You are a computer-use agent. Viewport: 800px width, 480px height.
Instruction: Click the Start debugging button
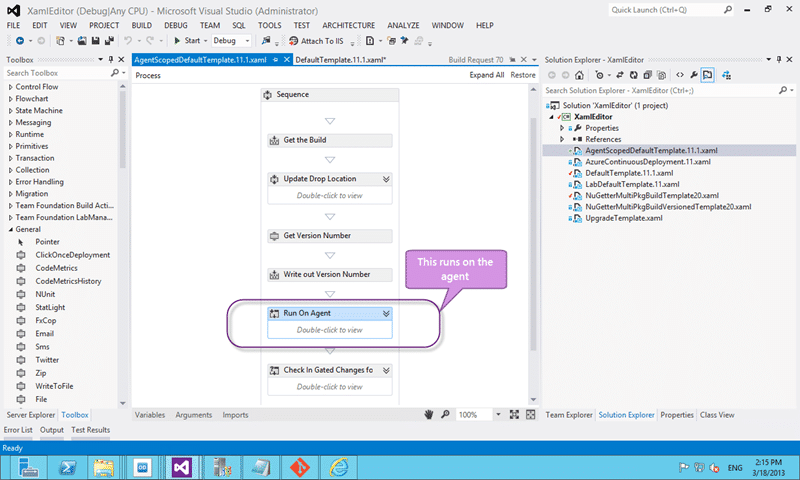187,41
